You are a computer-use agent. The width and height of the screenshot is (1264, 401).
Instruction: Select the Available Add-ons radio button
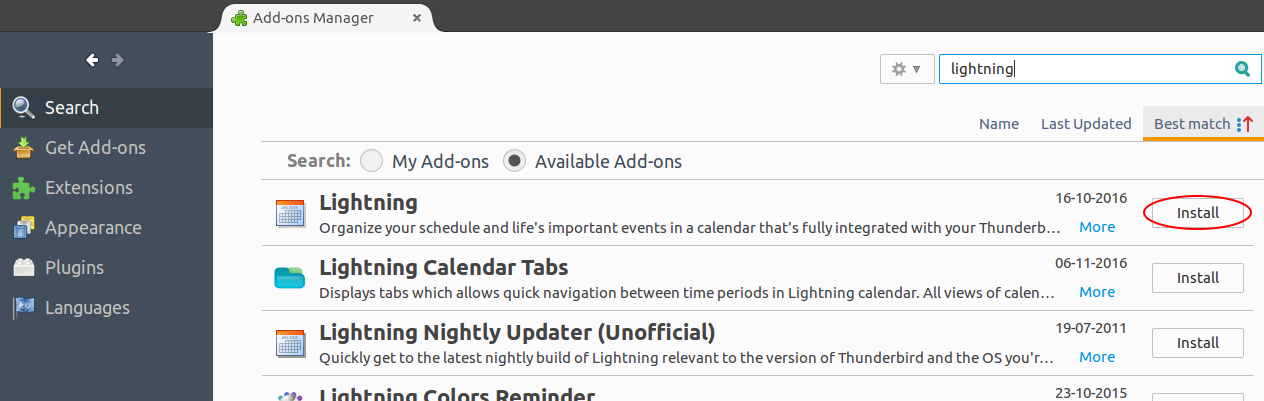515,161
